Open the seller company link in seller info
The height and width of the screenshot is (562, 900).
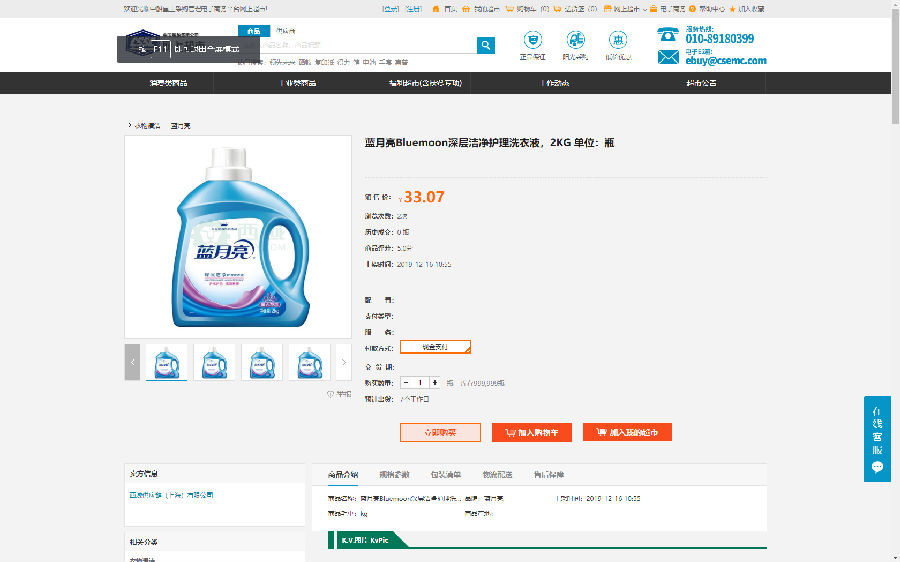click(x=171, y=495)
